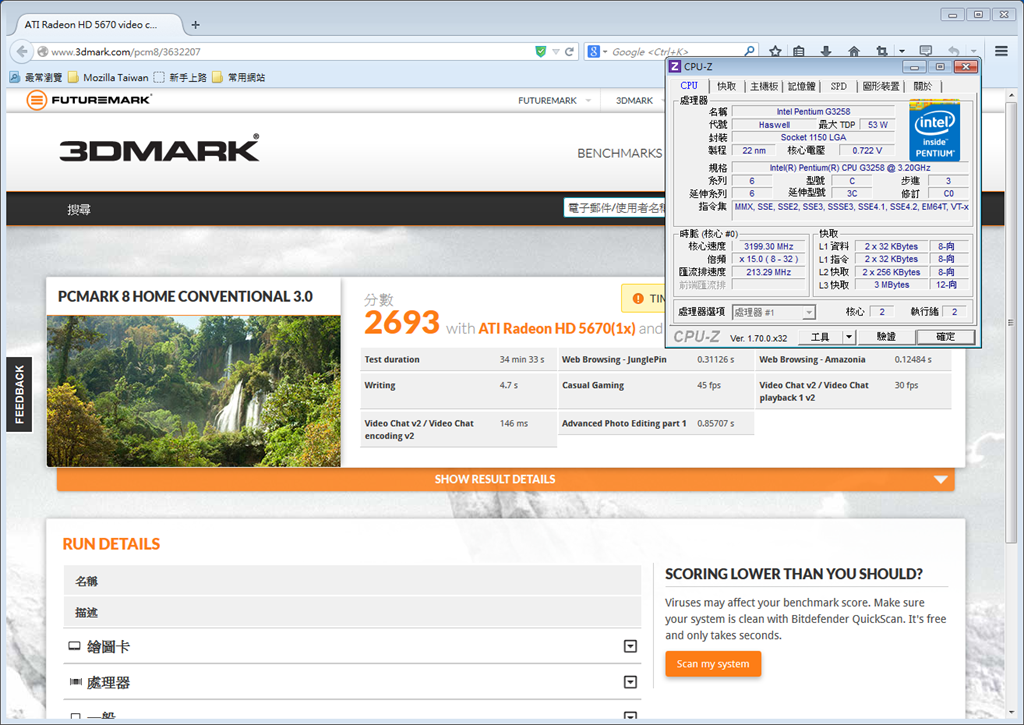1024x725 pixels.
Task: Open the Firefox hamburger menu
Action: point(1001,51)
